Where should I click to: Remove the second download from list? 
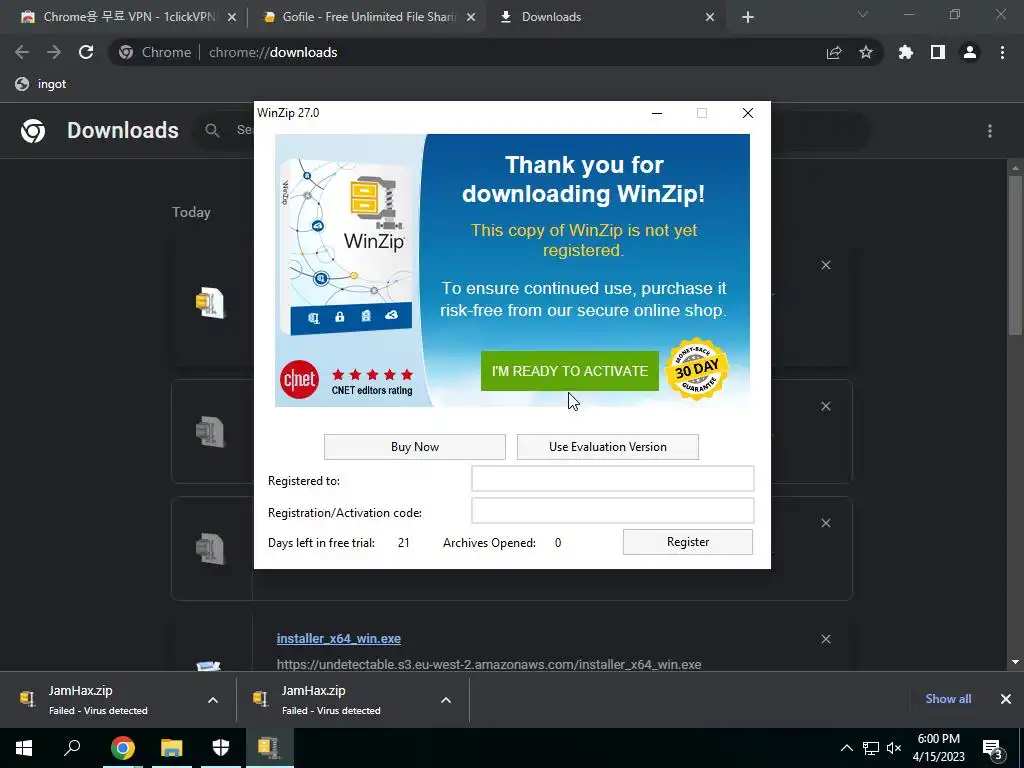[826, 406]
